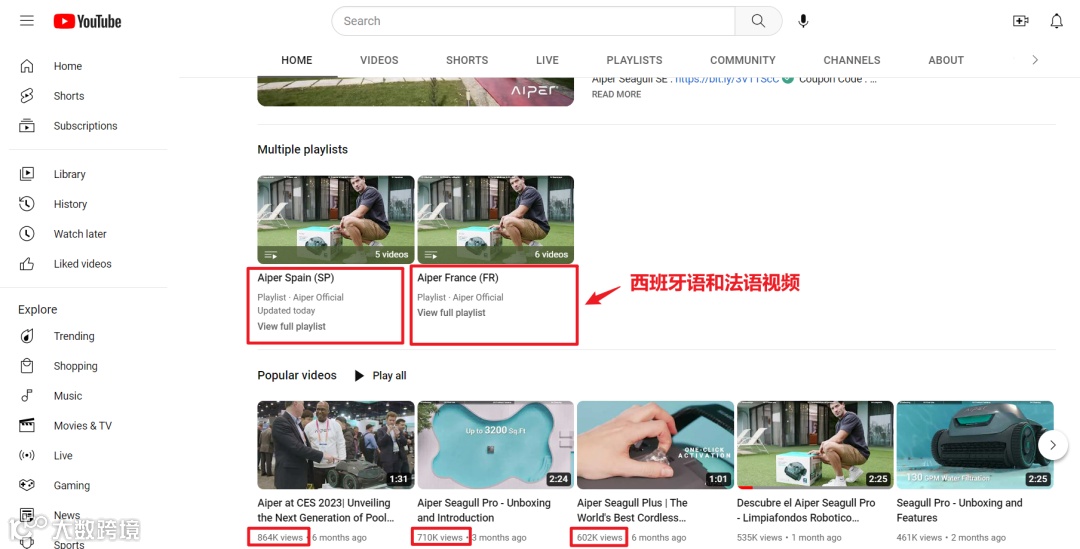Viewport: 1080px width, 549px height.
Task: Click the Music note icon
Action: click(27, 396)
